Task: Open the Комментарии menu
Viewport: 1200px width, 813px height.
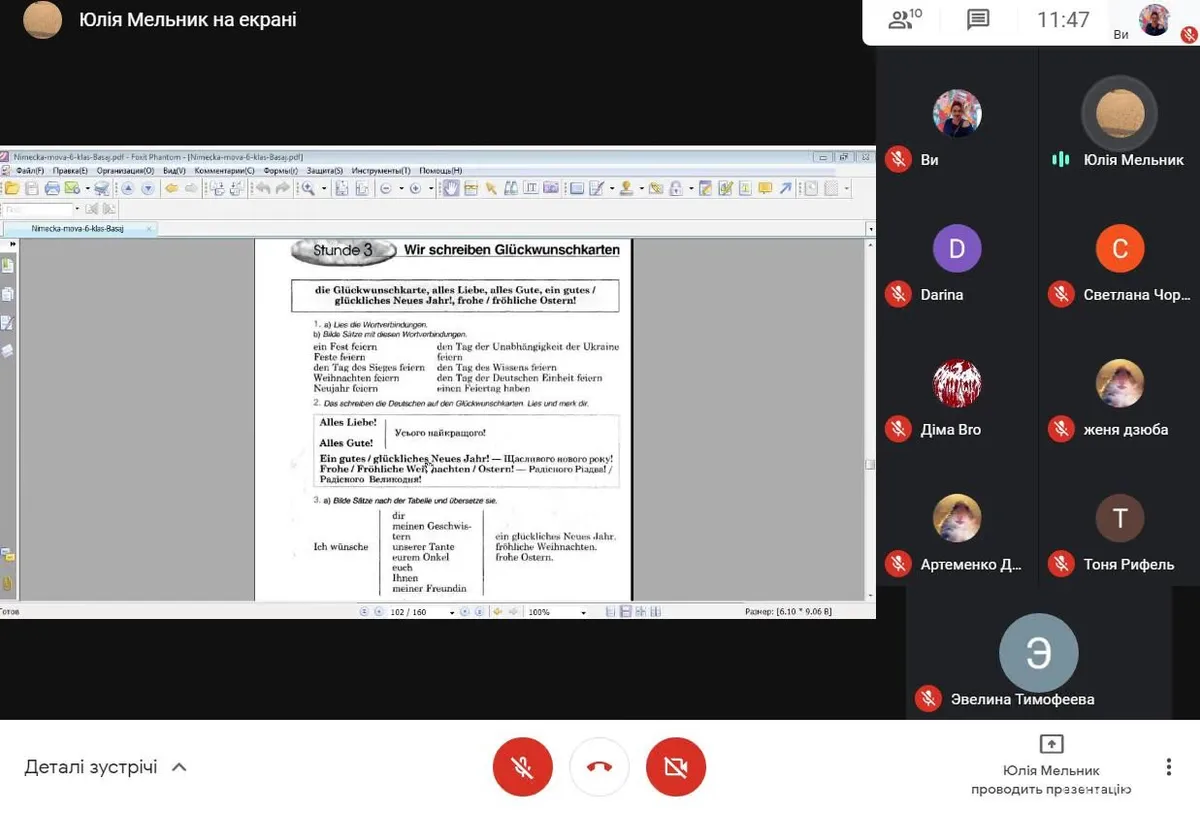Action: tap(224, 171)
